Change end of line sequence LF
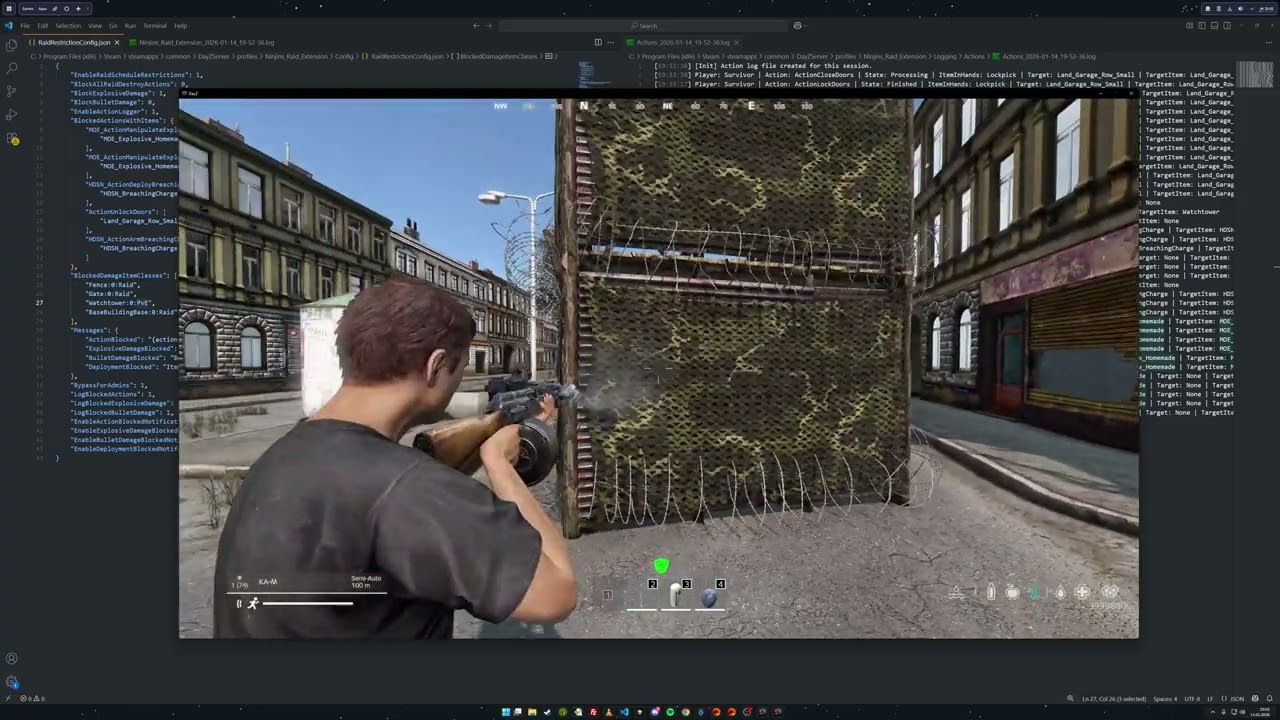Screen dimensions: 1280x720 point(1210,698)
